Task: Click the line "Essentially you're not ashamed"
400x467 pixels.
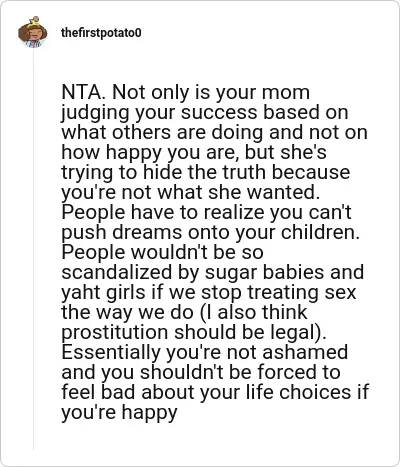Action: 205,352
